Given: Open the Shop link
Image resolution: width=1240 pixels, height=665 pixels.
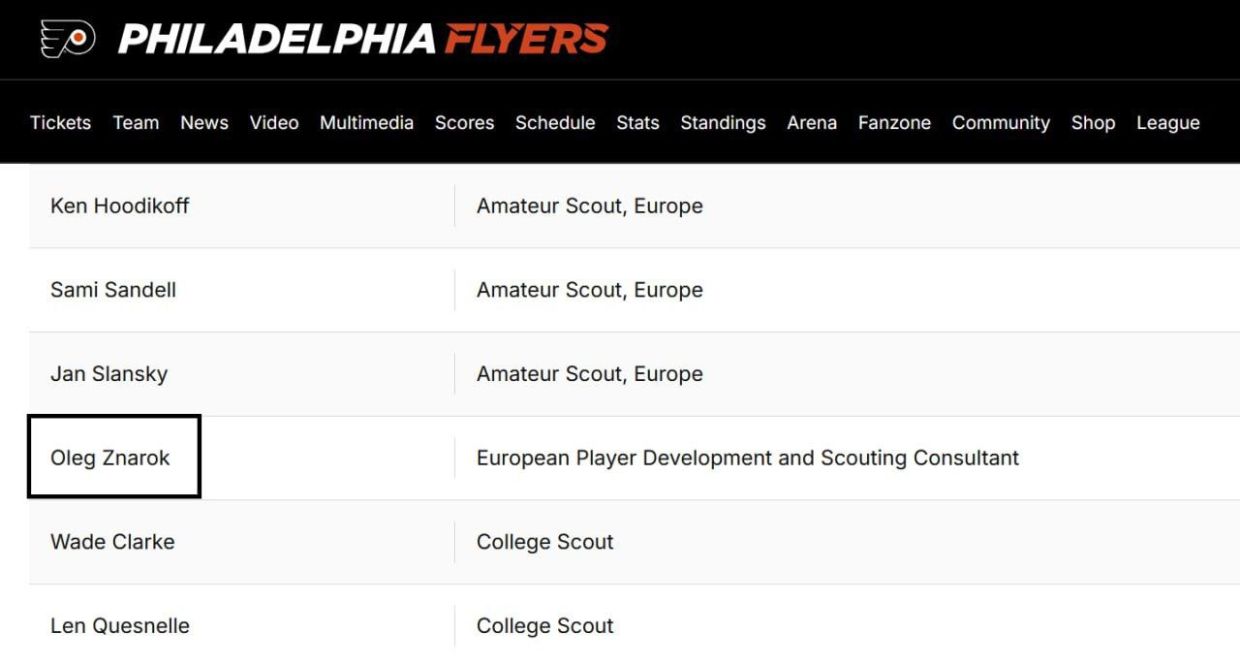Looking at the screenshot, I should tap(1092, 123).
